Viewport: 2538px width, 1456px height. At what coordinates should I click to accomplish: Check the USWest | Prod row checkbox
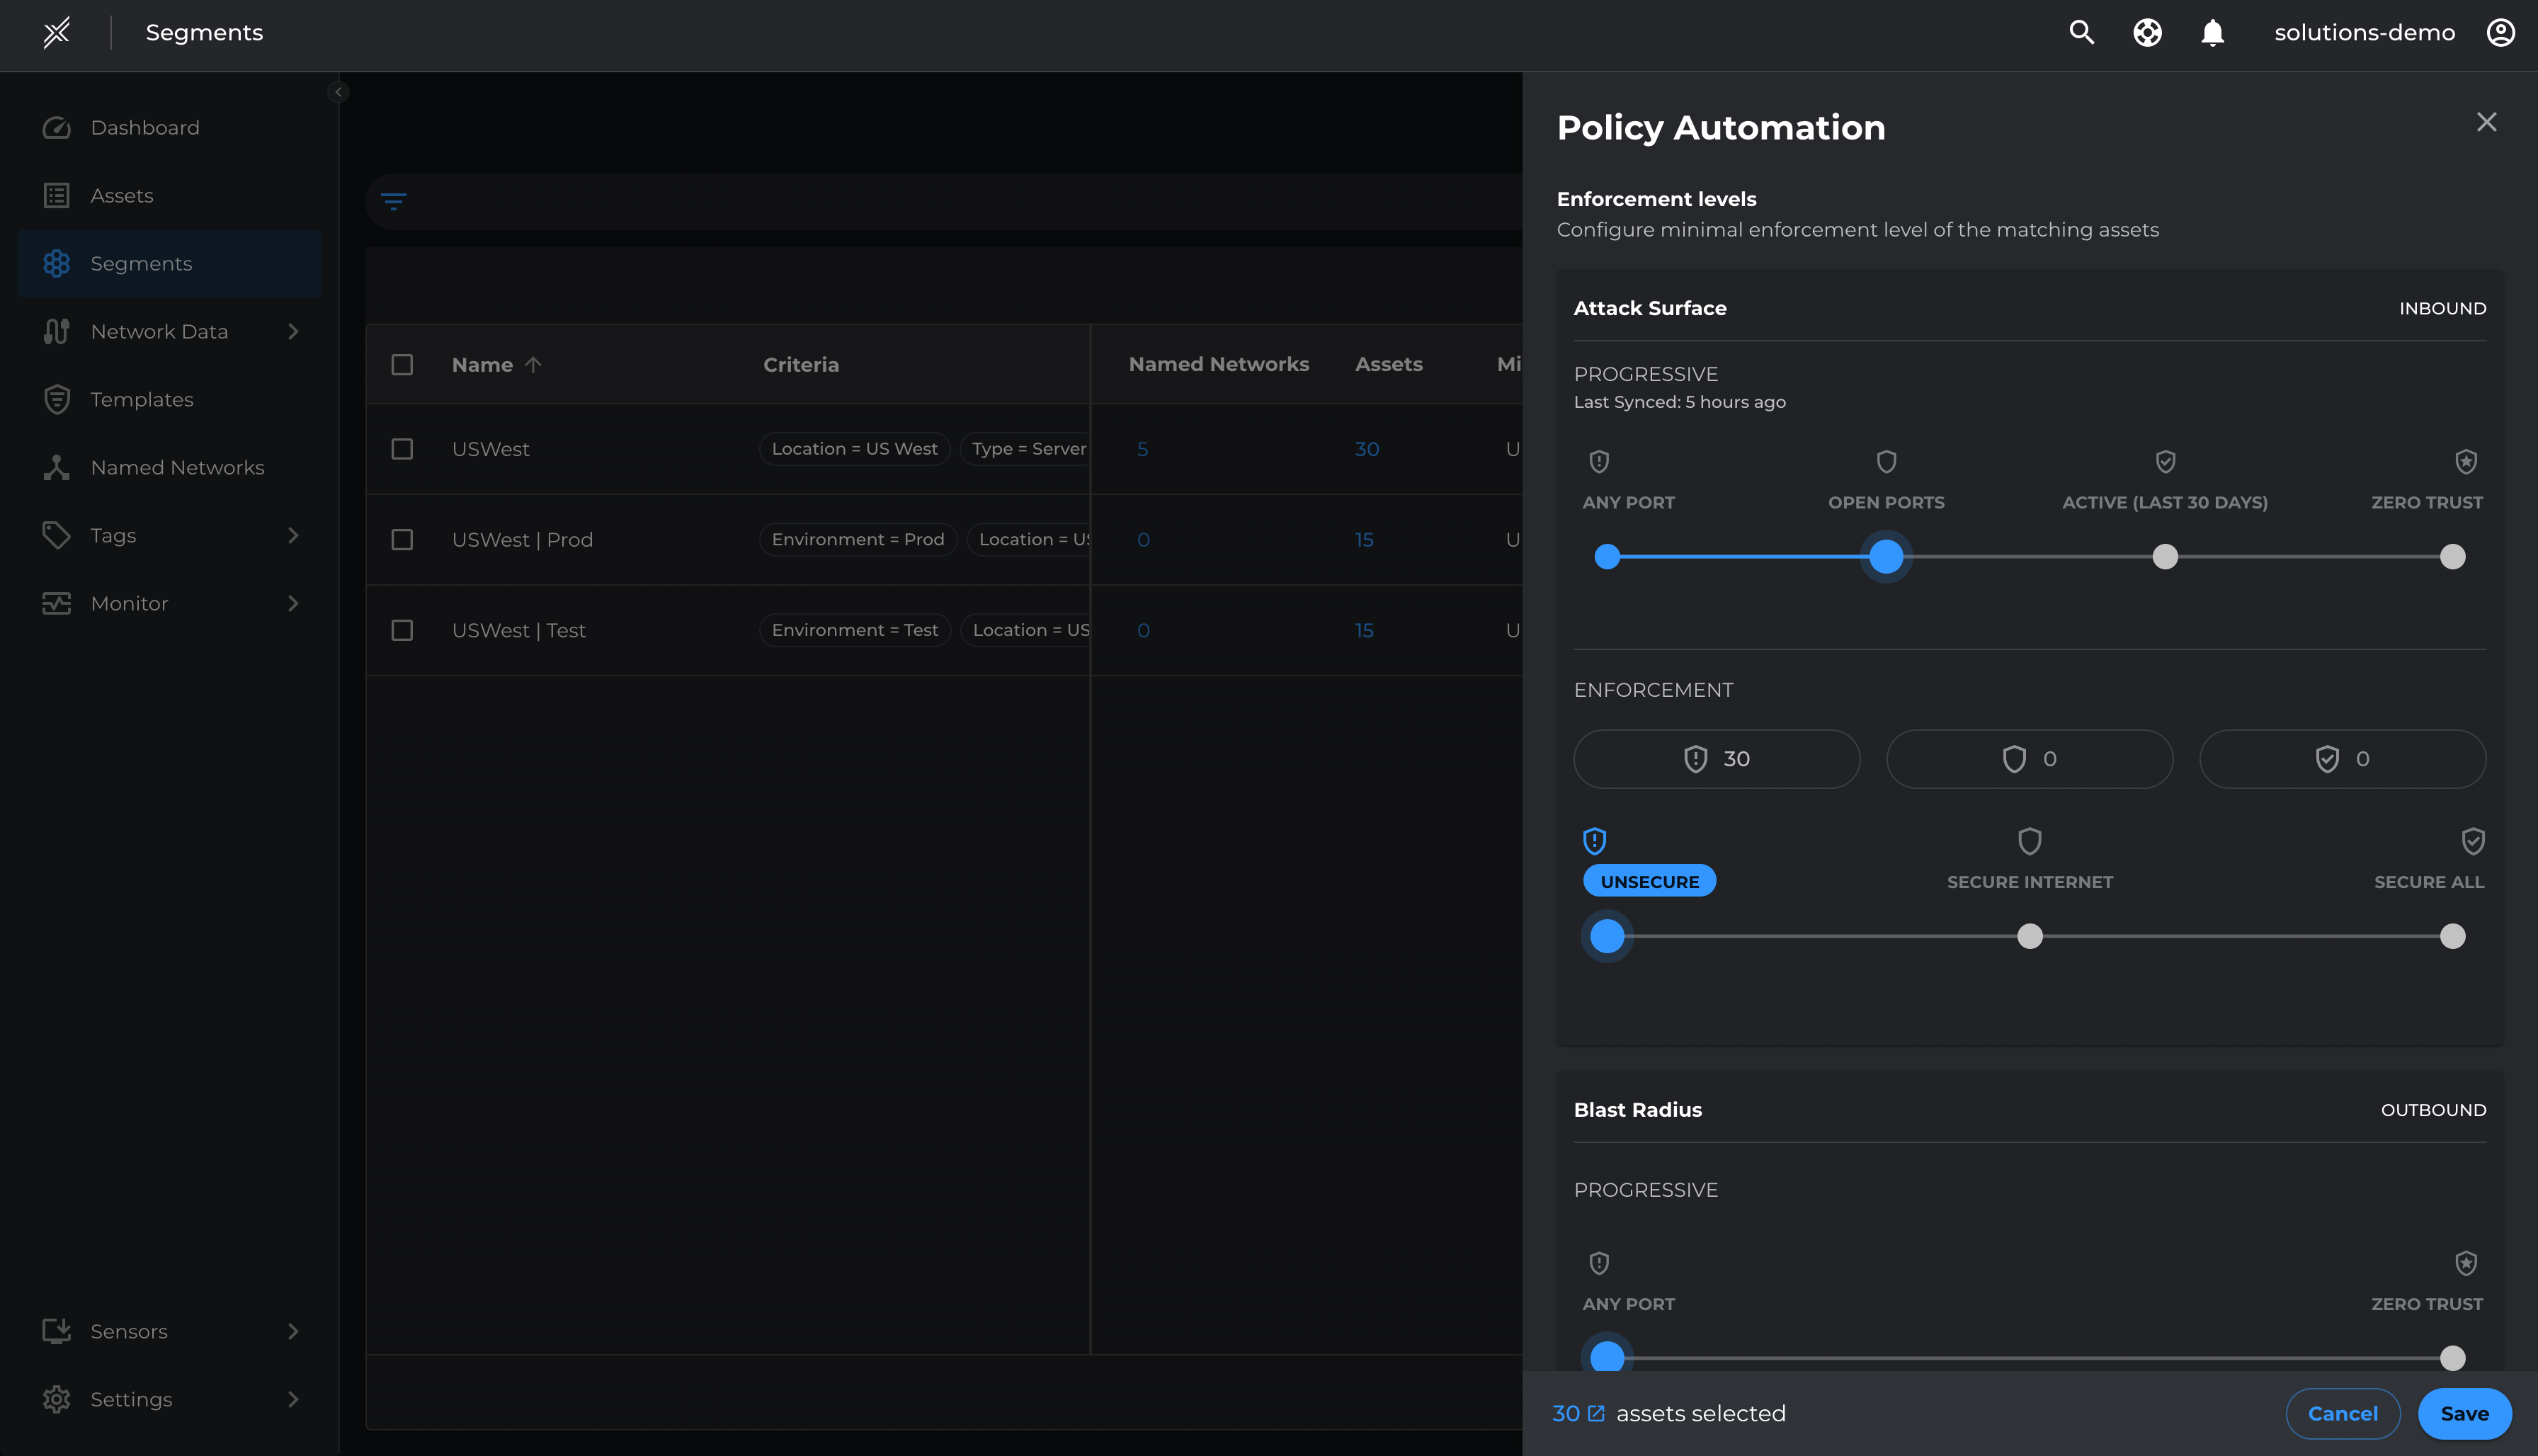tap(402, 540)
